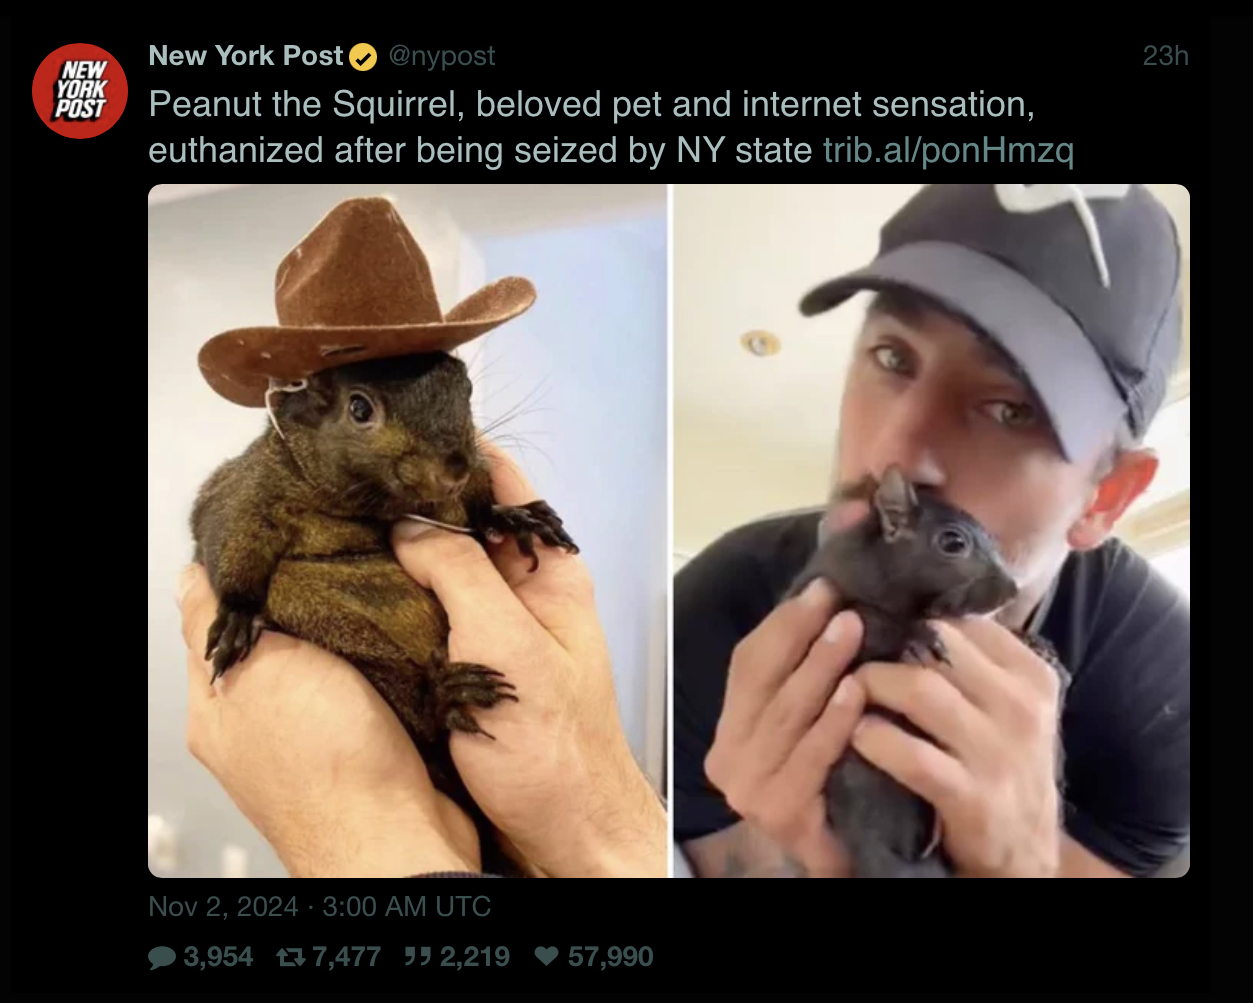Click the 3,954 replies count

[x=218, y=957]
